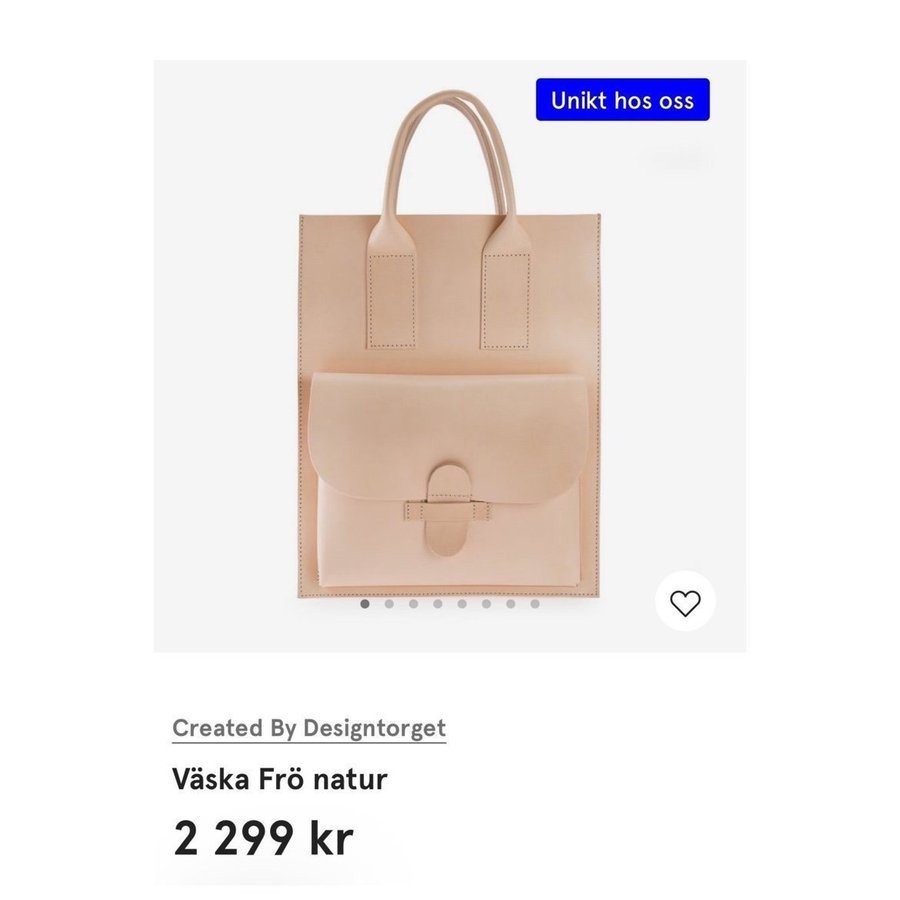Open the beige leather bag product photo

coord(449,344)
